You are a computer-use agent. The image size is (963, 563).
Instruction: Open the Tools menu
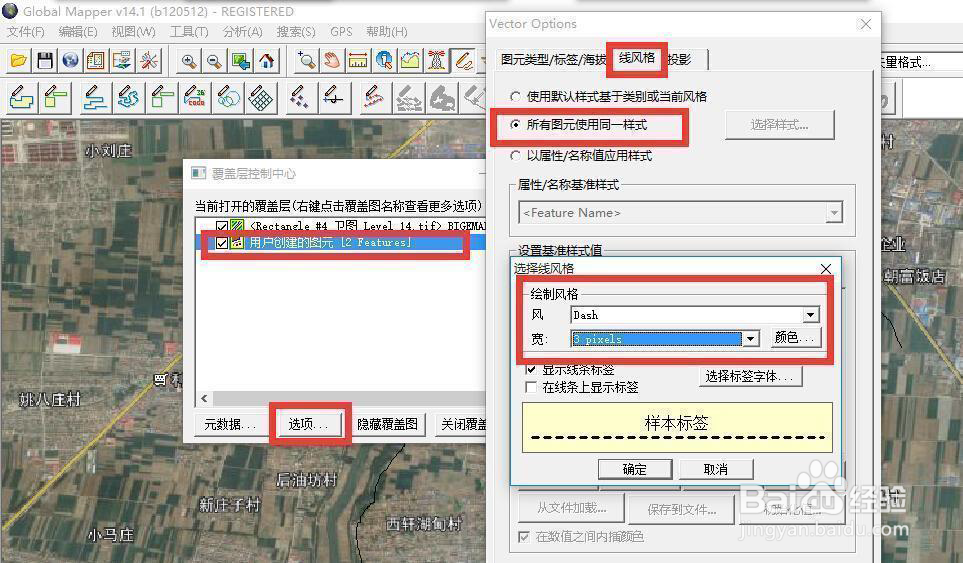pos(189,31)
